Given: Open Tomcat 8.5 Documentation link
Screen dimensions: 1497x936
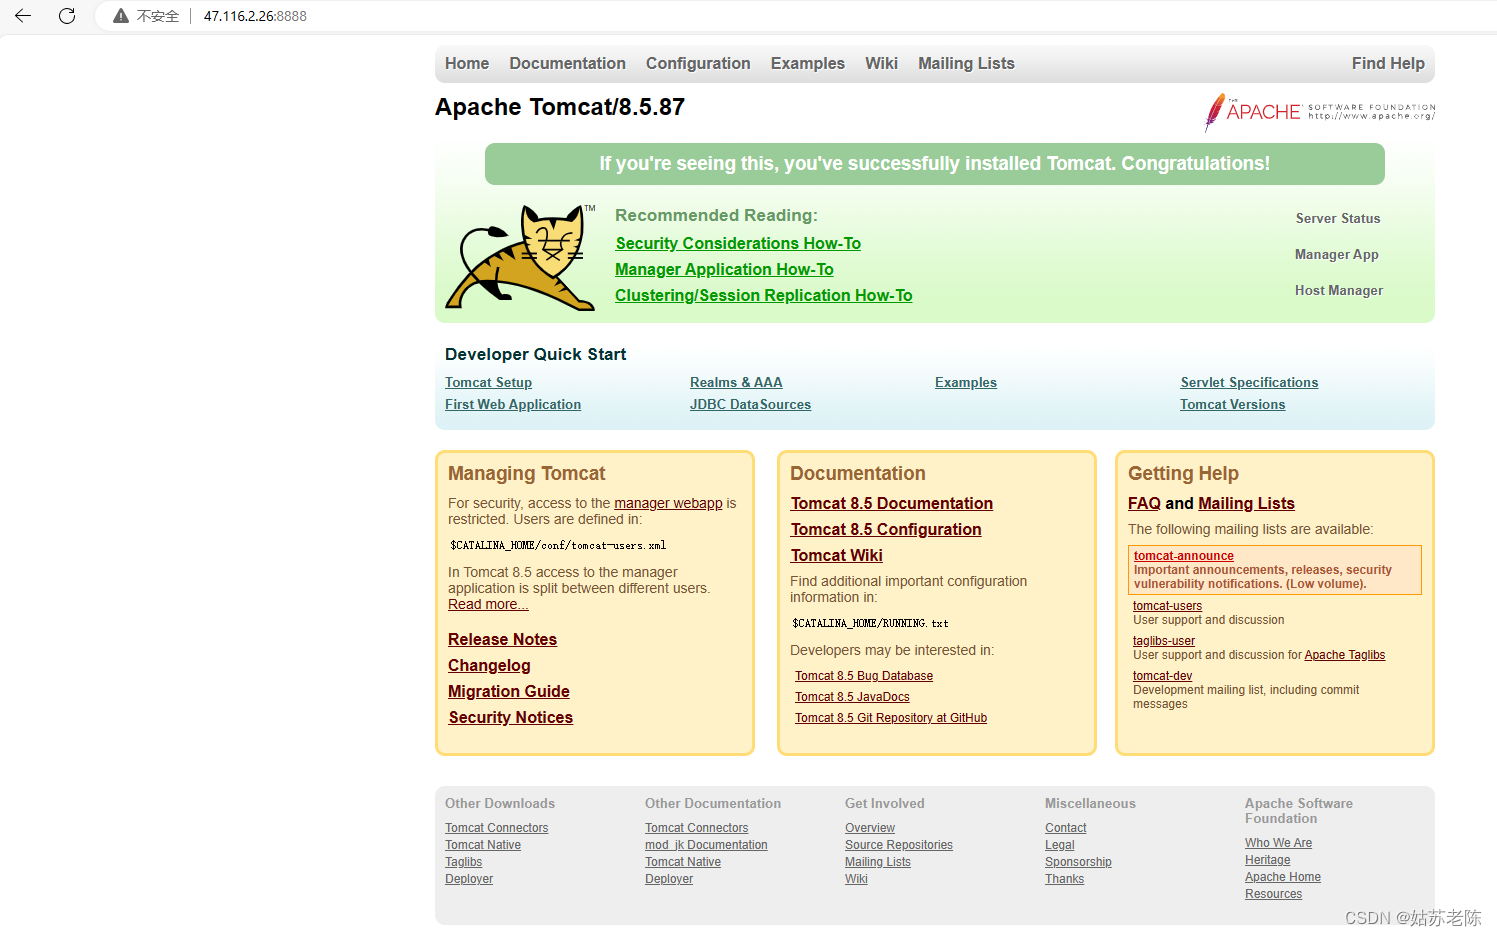Looking at the screenshot, I should [x=891, y=503].
